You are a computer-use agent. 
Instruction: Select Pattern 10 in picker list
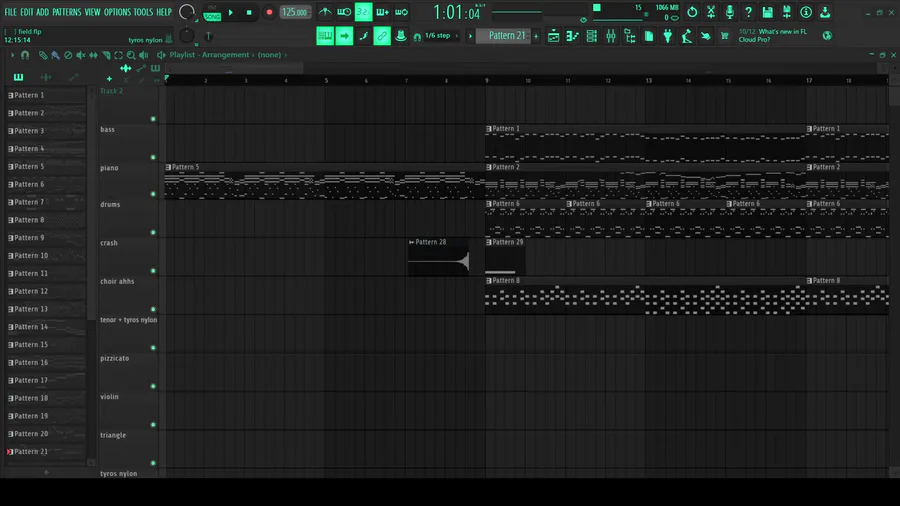46,255
